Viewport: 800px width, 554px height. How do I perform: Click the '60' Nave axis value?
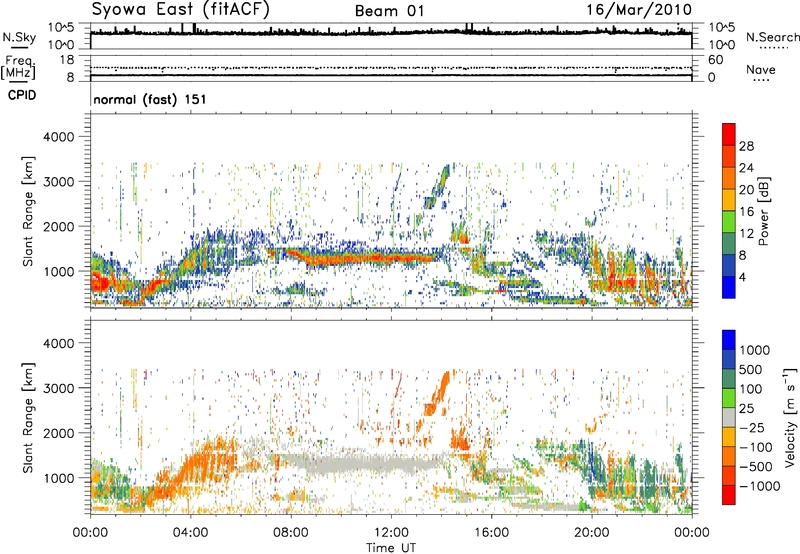715,60
